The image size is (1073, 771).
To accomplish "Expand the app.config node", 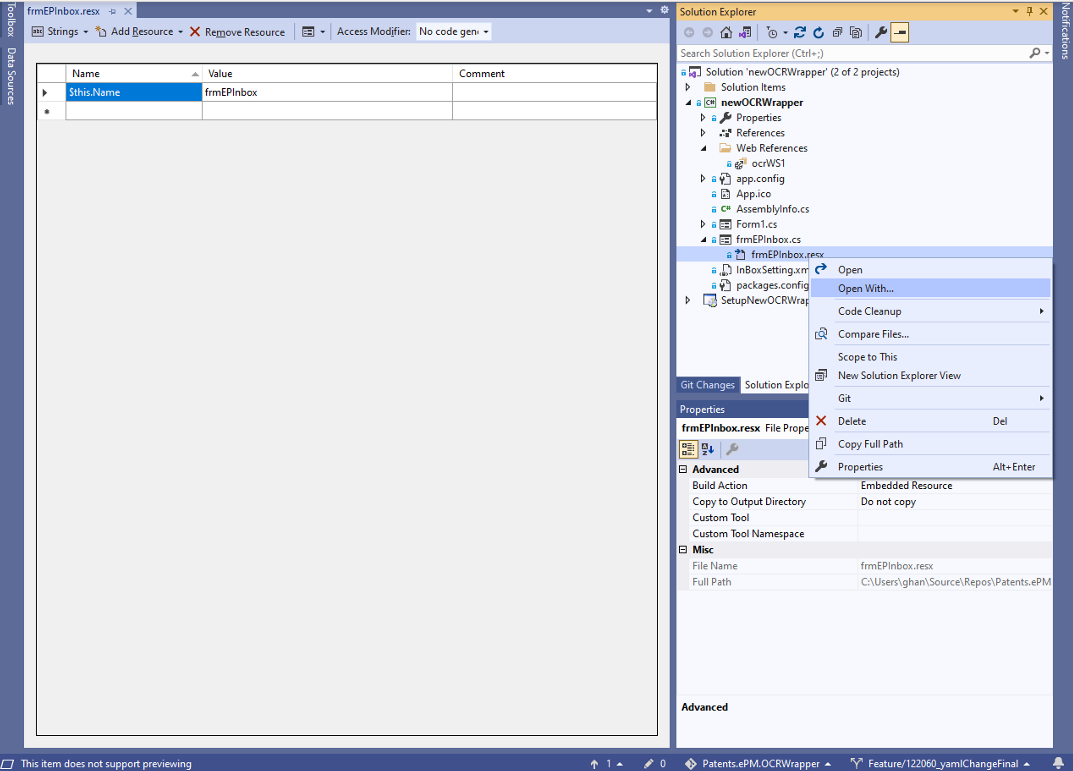I will 703,179.
